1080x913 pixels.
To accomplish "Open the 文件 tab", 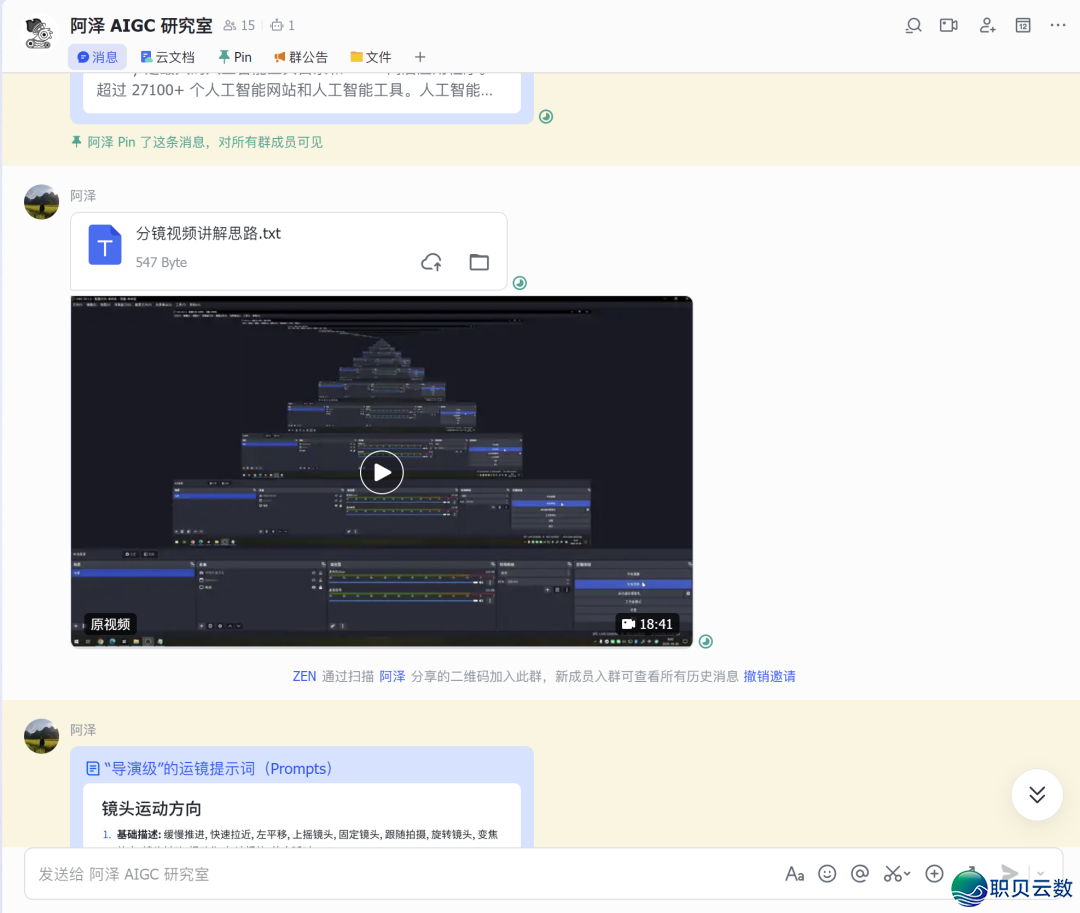I will 371,57.
